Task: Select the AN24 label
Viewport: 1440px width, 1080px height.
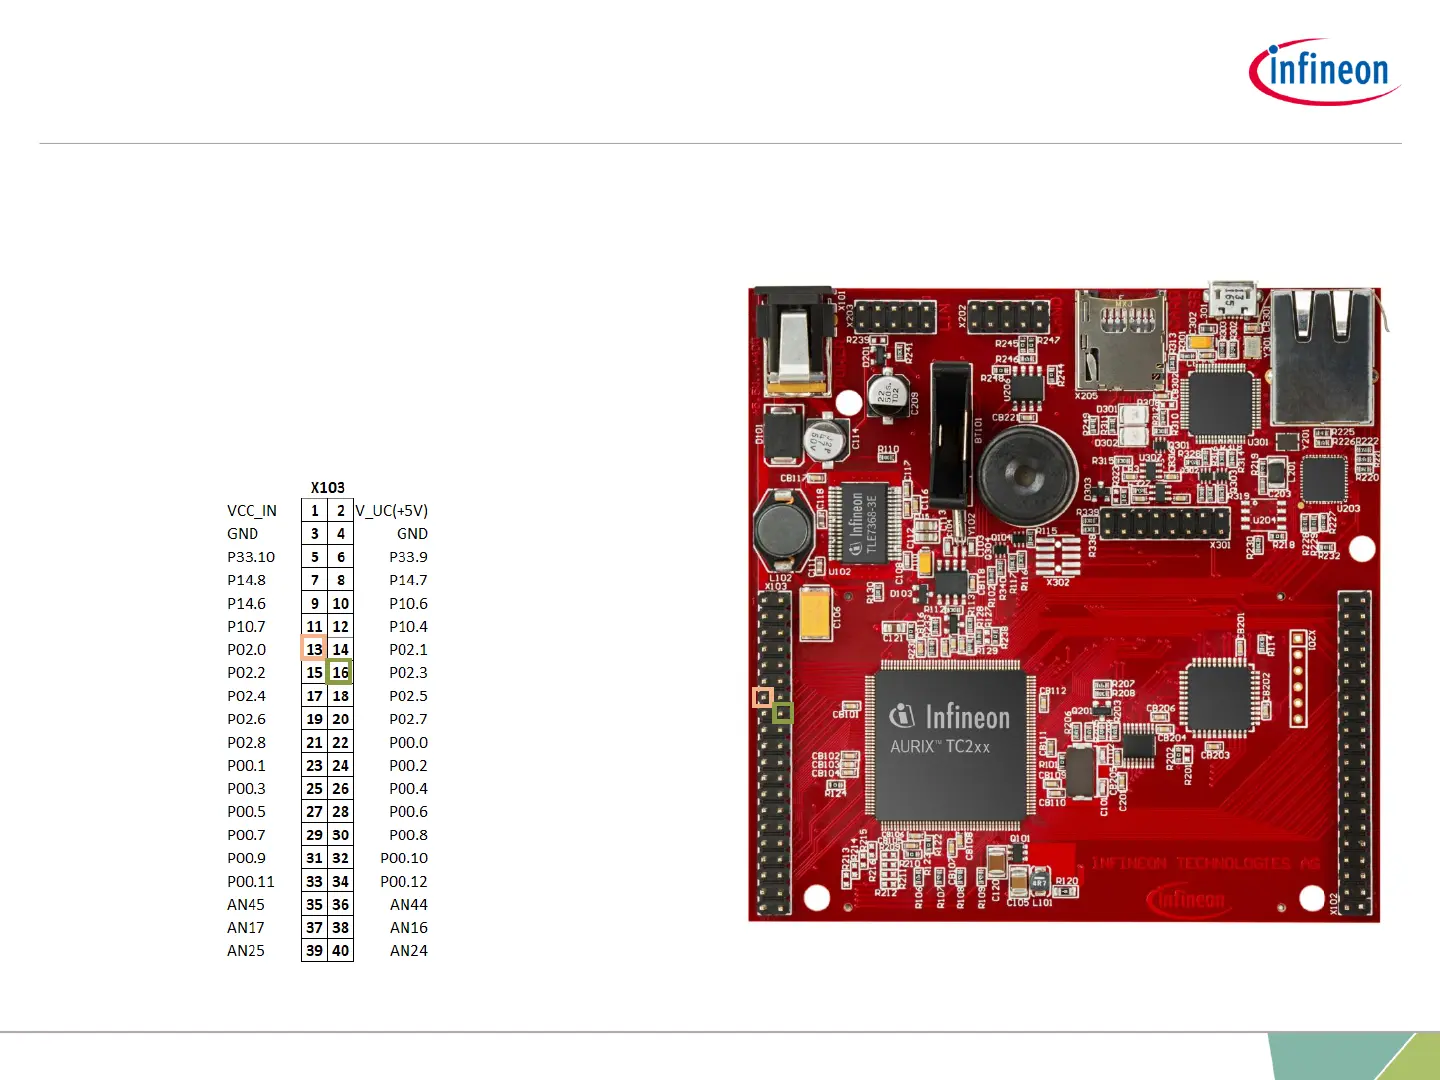Action: [409, 950]
